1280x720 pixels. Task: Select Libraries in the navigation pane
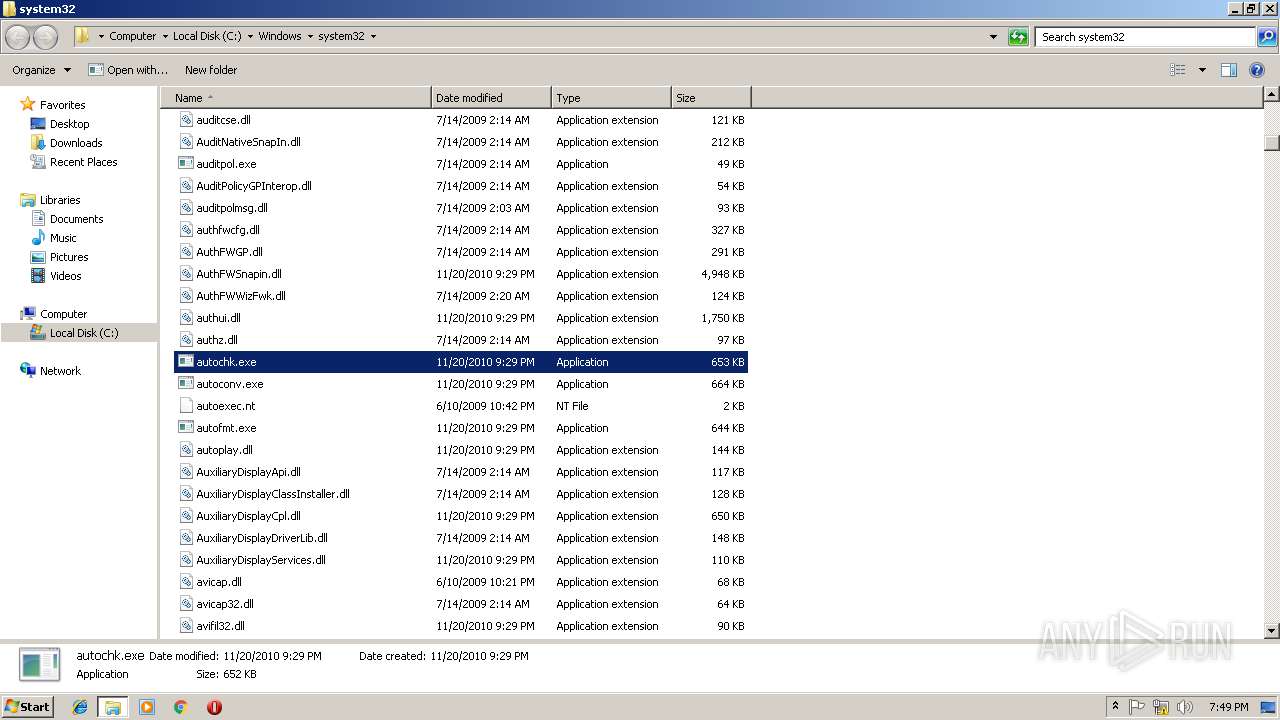point(60,200)
